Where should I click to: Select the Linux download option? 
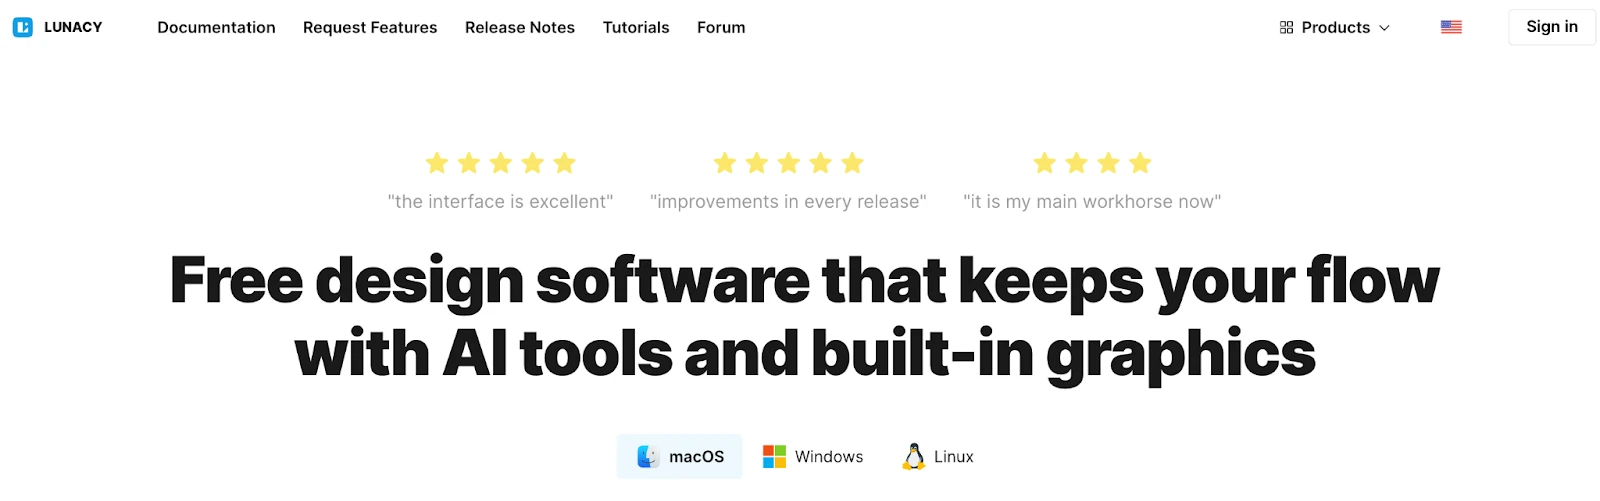[x=938, y=456]
